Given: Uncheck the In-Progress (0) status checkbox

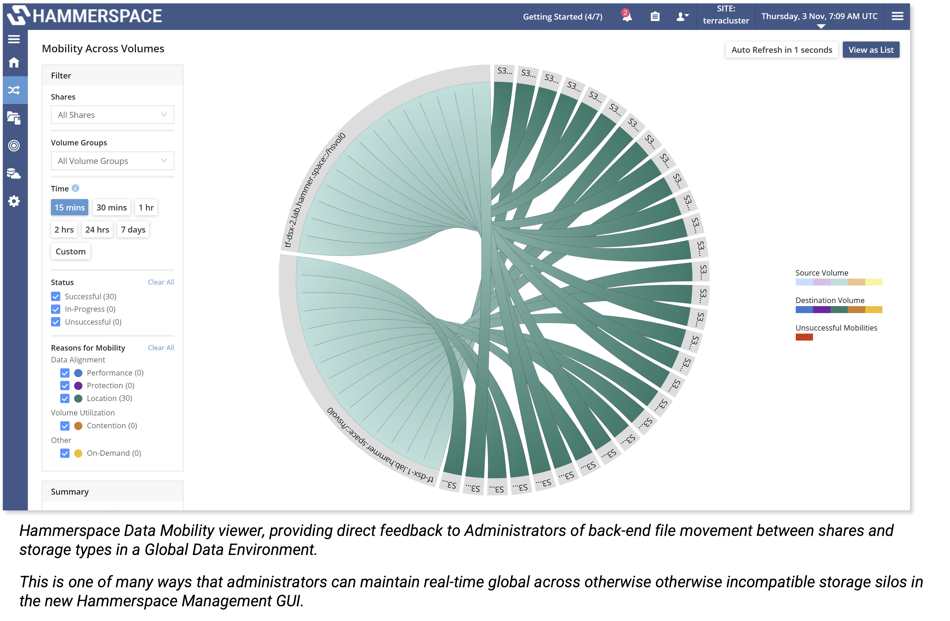Looking at the screenshot, I should pyautogui.click(x=56, y=309).
